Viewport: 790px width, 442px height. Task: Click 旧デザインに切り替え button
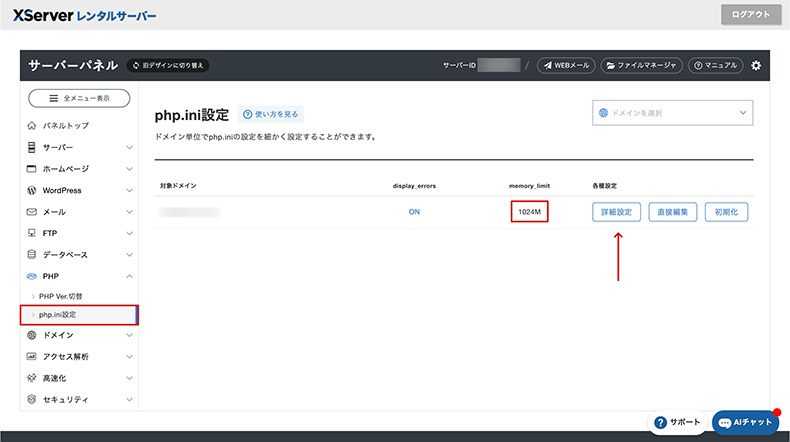point(168,66)
